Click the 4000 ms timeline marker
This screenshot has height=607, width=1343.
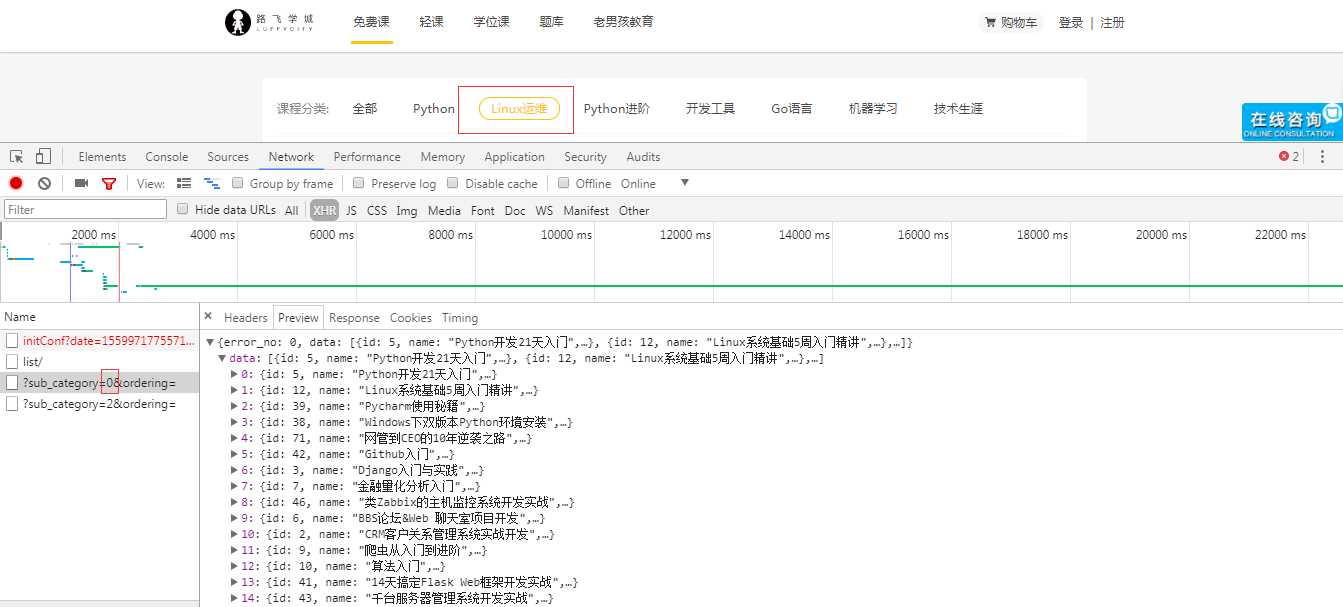pos(212,235)
